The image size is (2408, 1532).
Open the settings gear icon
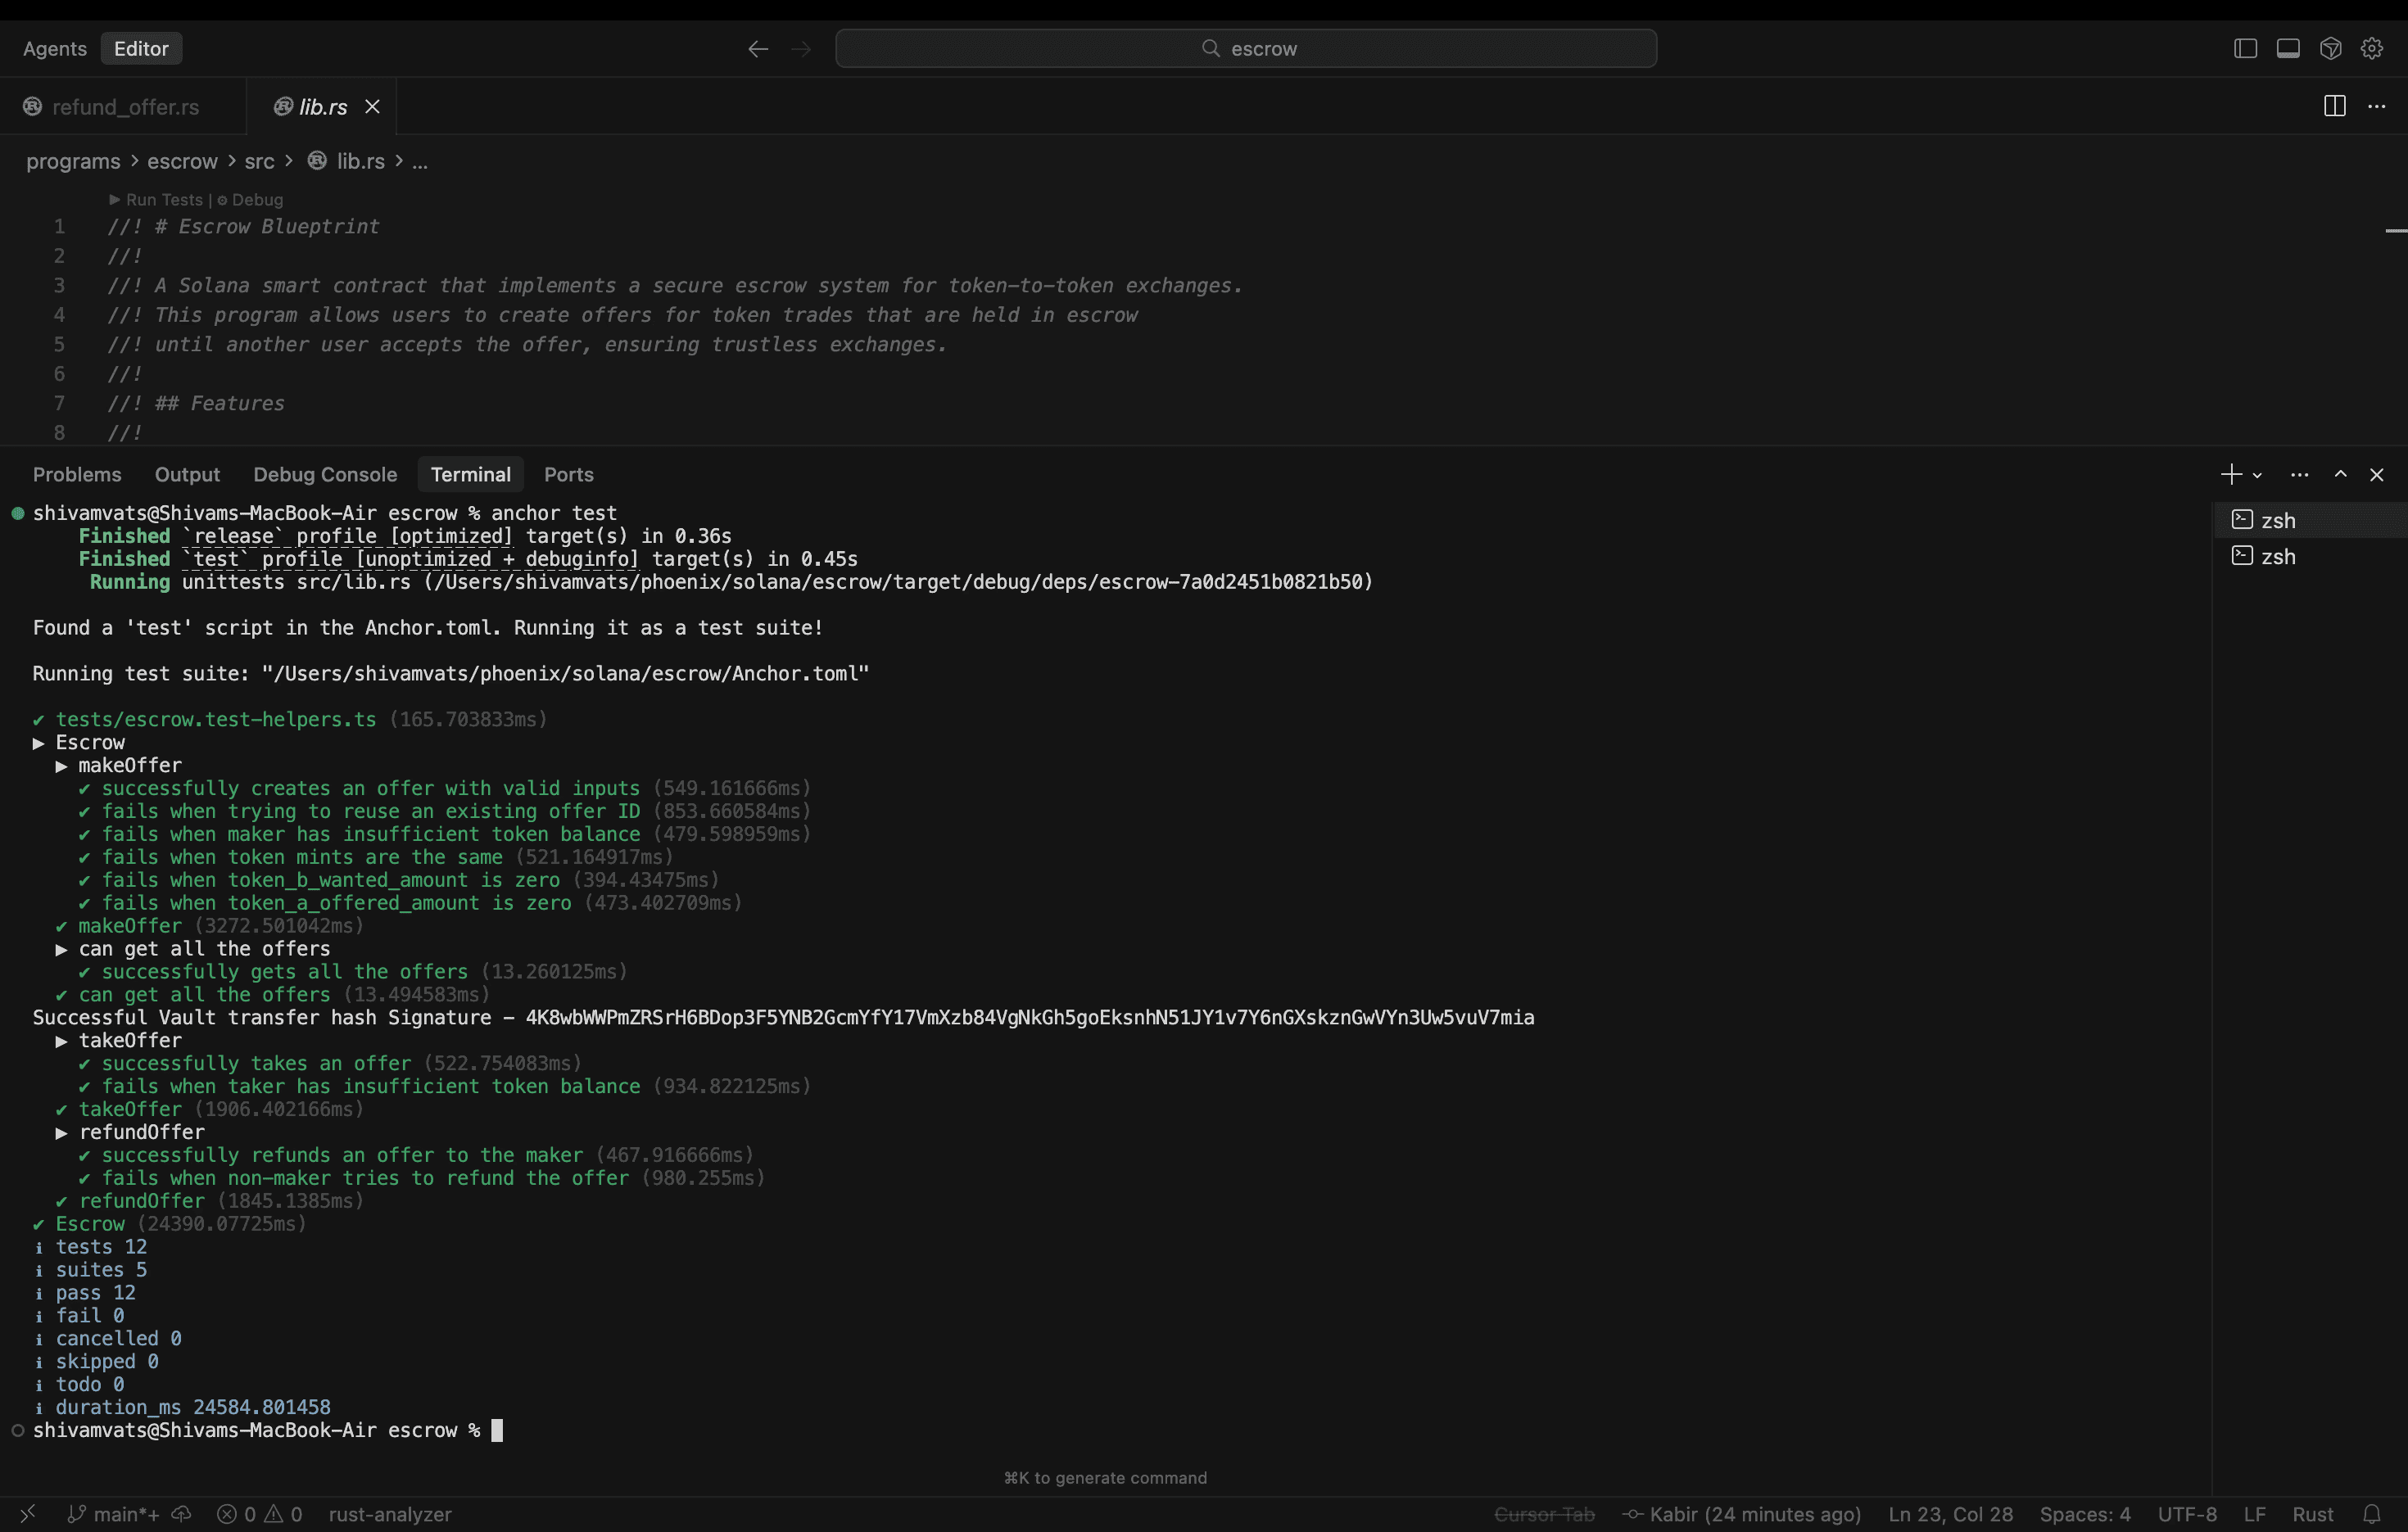[x=2372, y=48]
